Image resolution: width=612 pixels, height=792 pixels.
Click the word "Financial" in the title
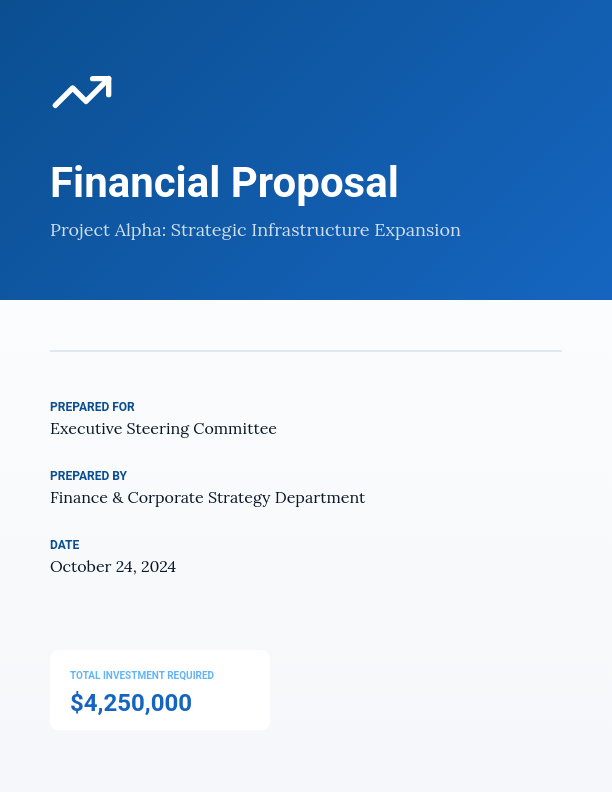135,183
